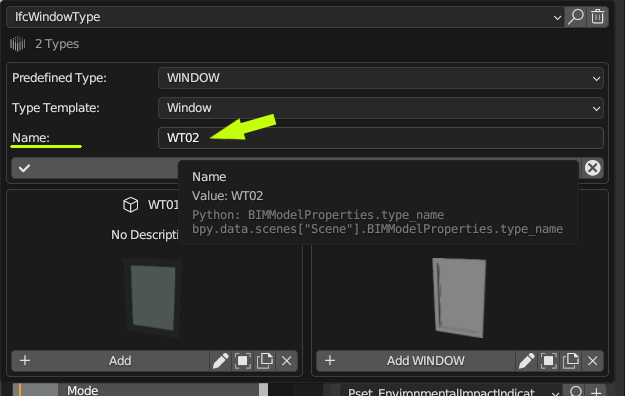Click the copy icon beside Add WINDOW
The height and width of the screenshot is (396, 625).
click(571, 361)
